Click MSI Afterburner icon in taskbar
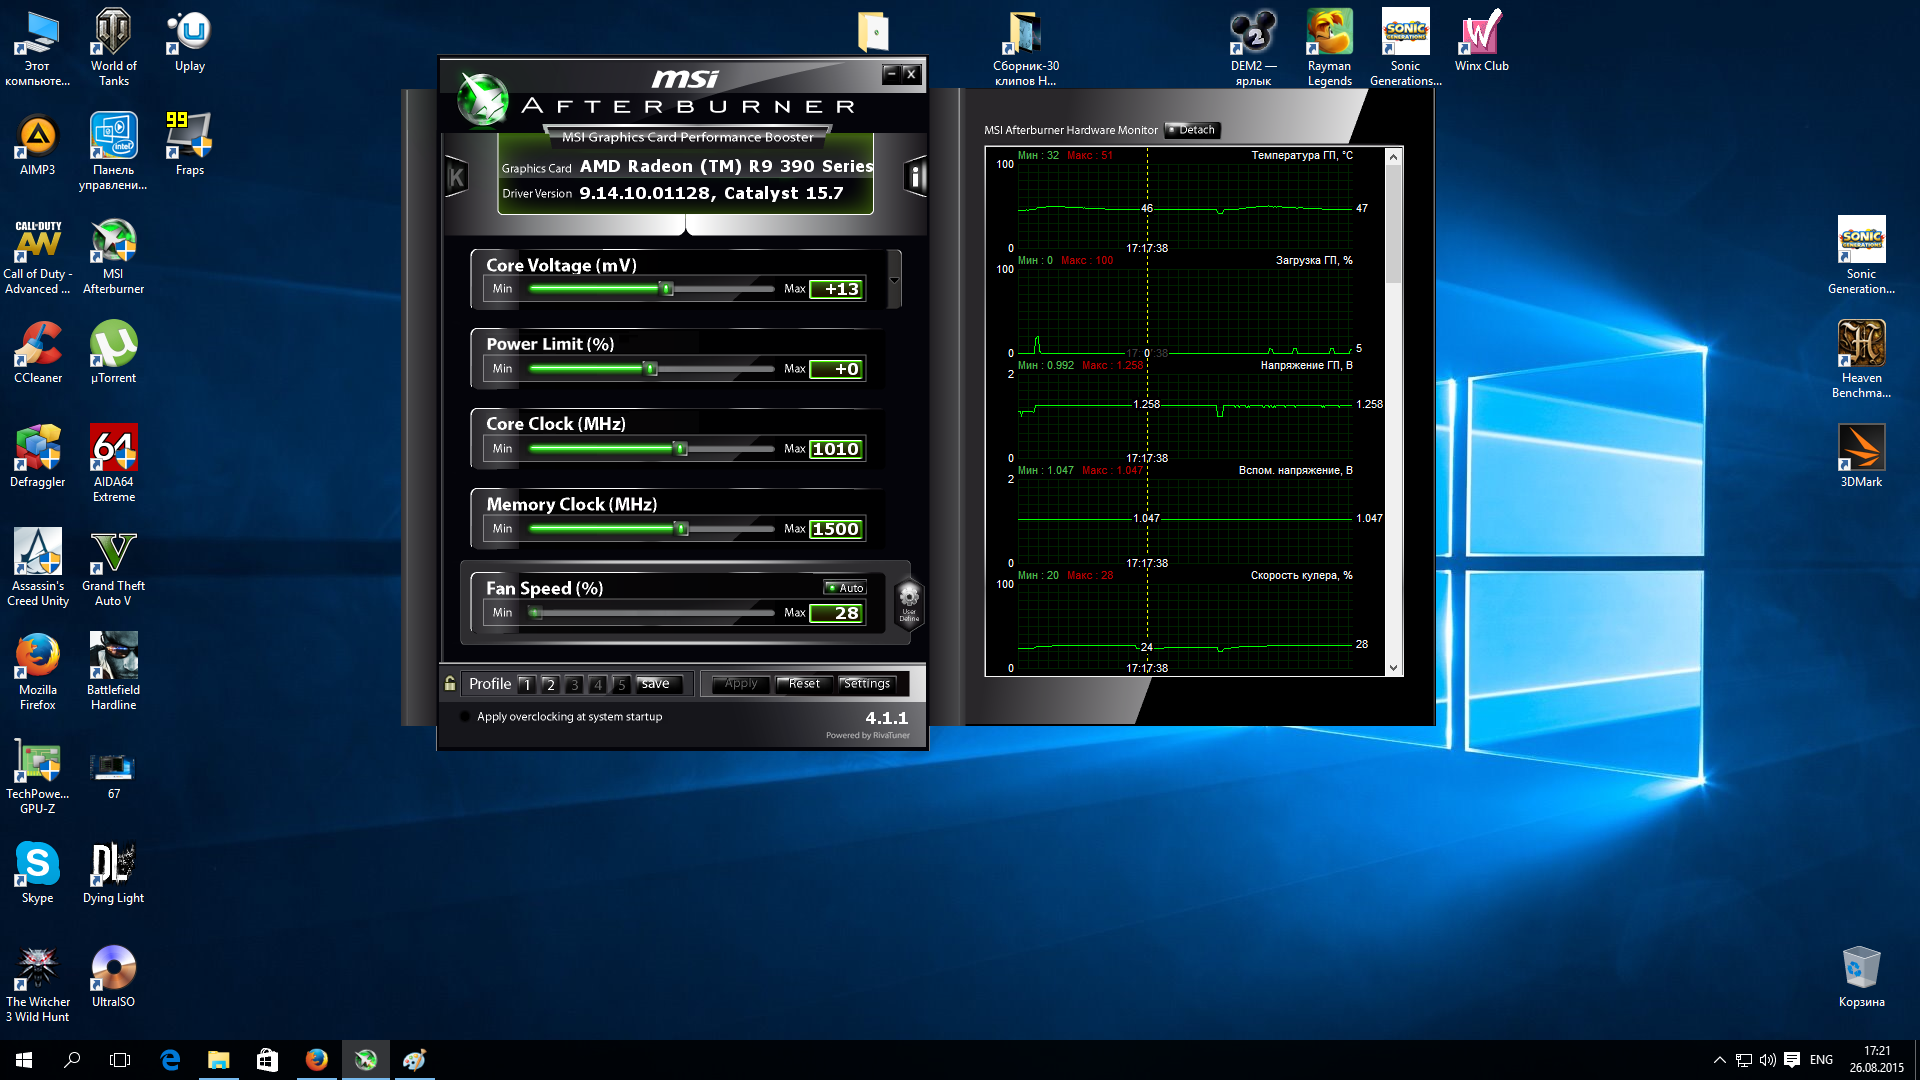The image size is (1920, 1080). (366, 1060)
